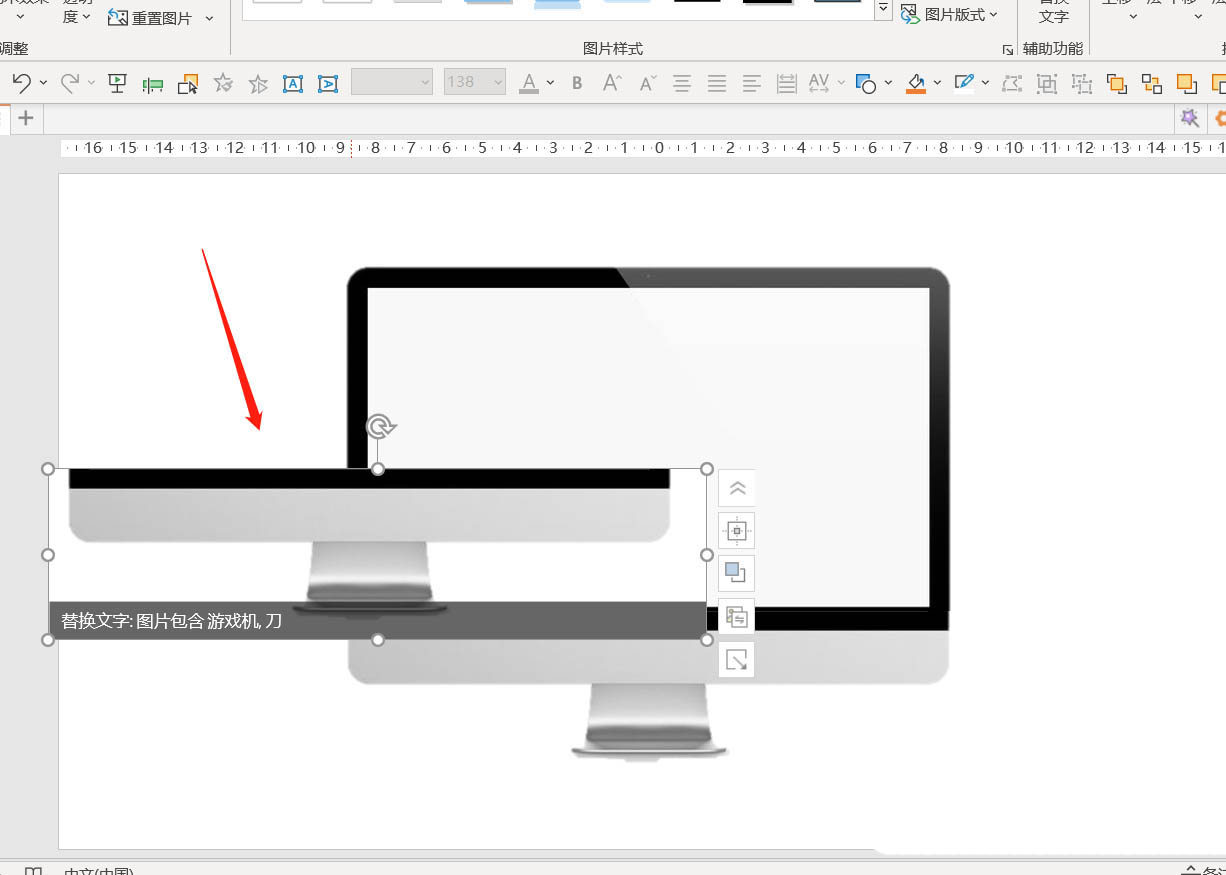This screenshot has height=875, width=1226.
Task: Start slideshow from beginning icon
Action: [117, 83]
